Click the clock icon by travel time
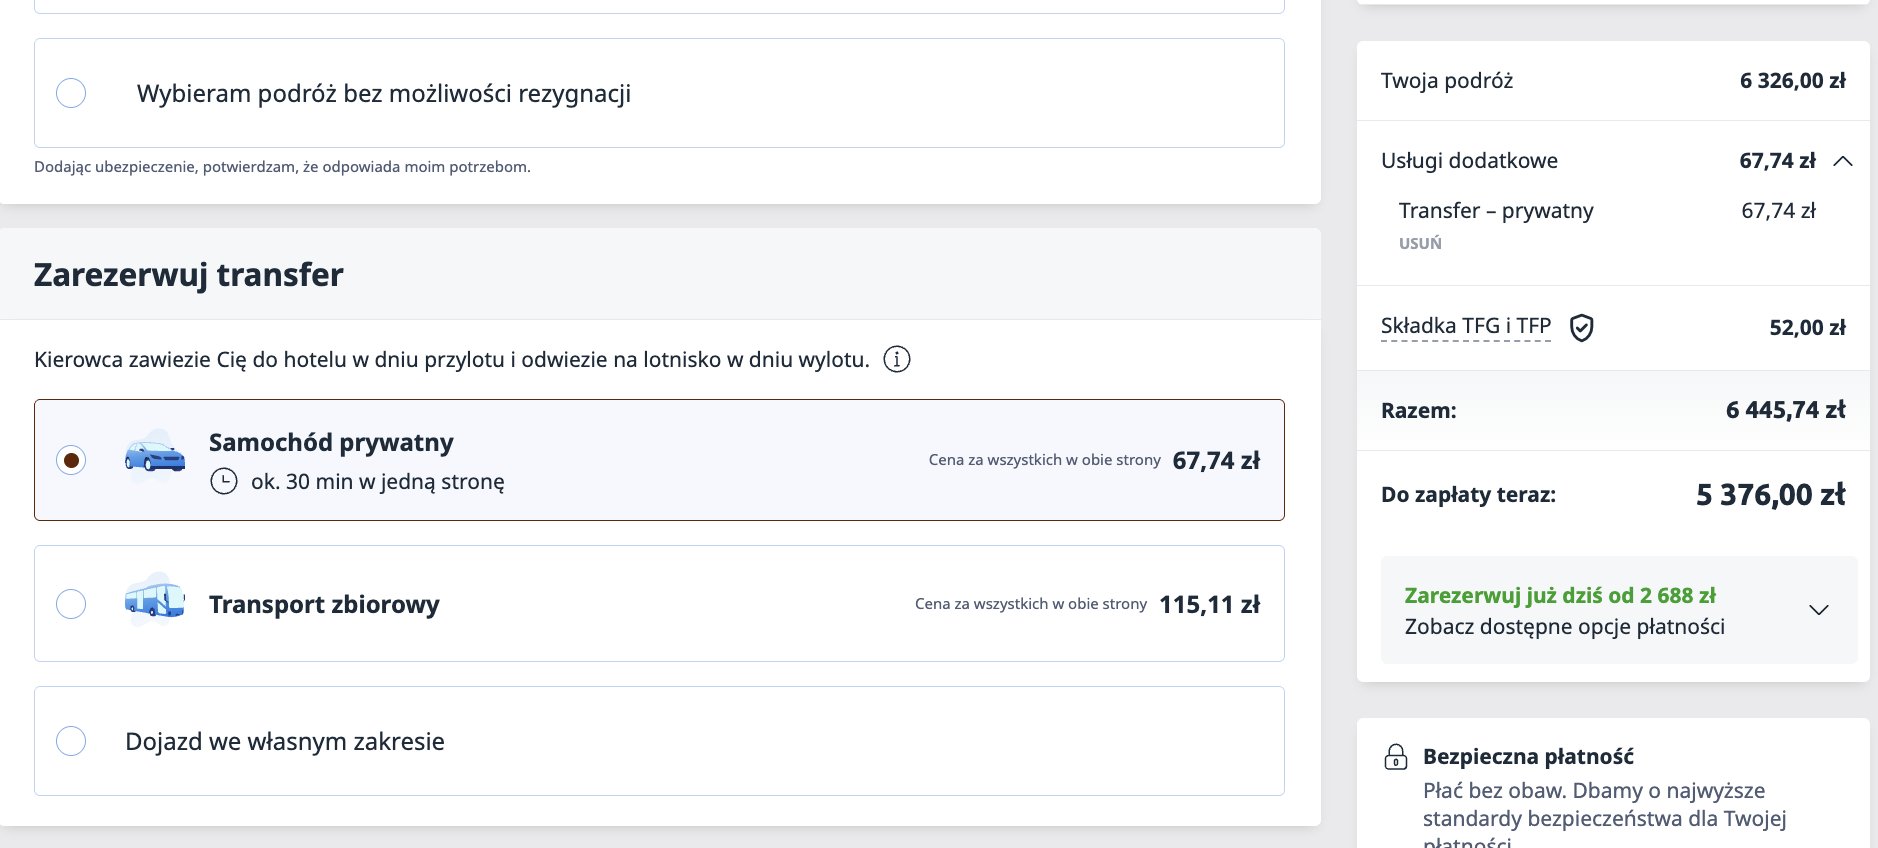This screenshot has height=848, width=1878. (x=224, y=482)
